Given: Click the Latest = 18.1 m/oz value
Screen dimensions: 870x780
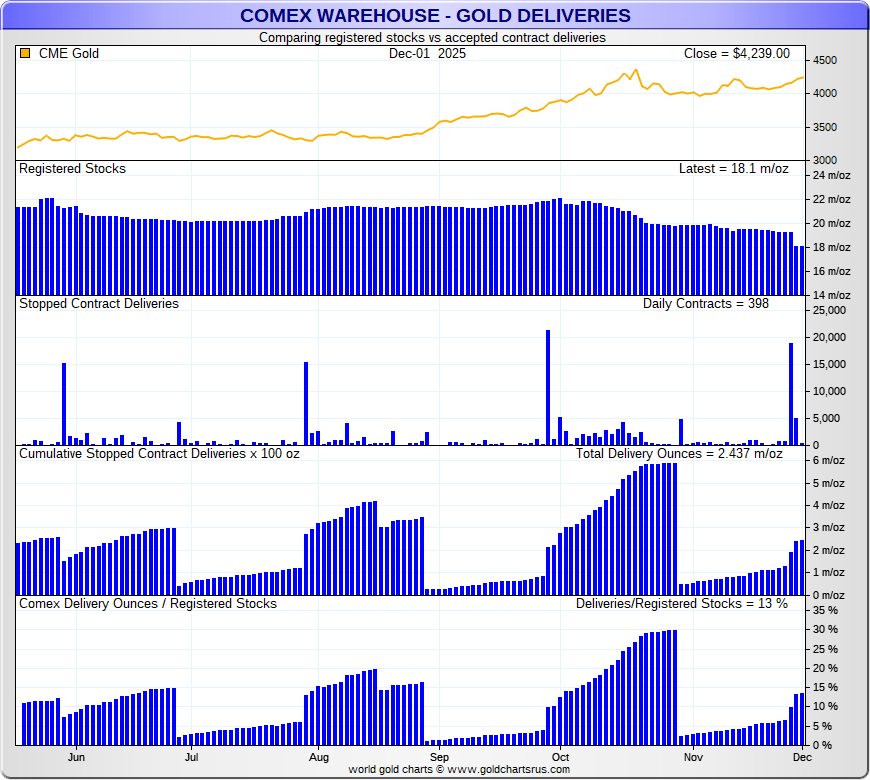Looking at the screenshot, I should [733, 169].
